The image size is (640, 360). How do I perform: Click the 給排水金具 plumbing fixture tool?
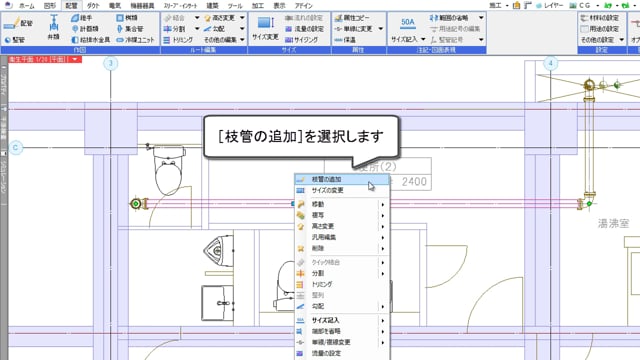[91, 40]
